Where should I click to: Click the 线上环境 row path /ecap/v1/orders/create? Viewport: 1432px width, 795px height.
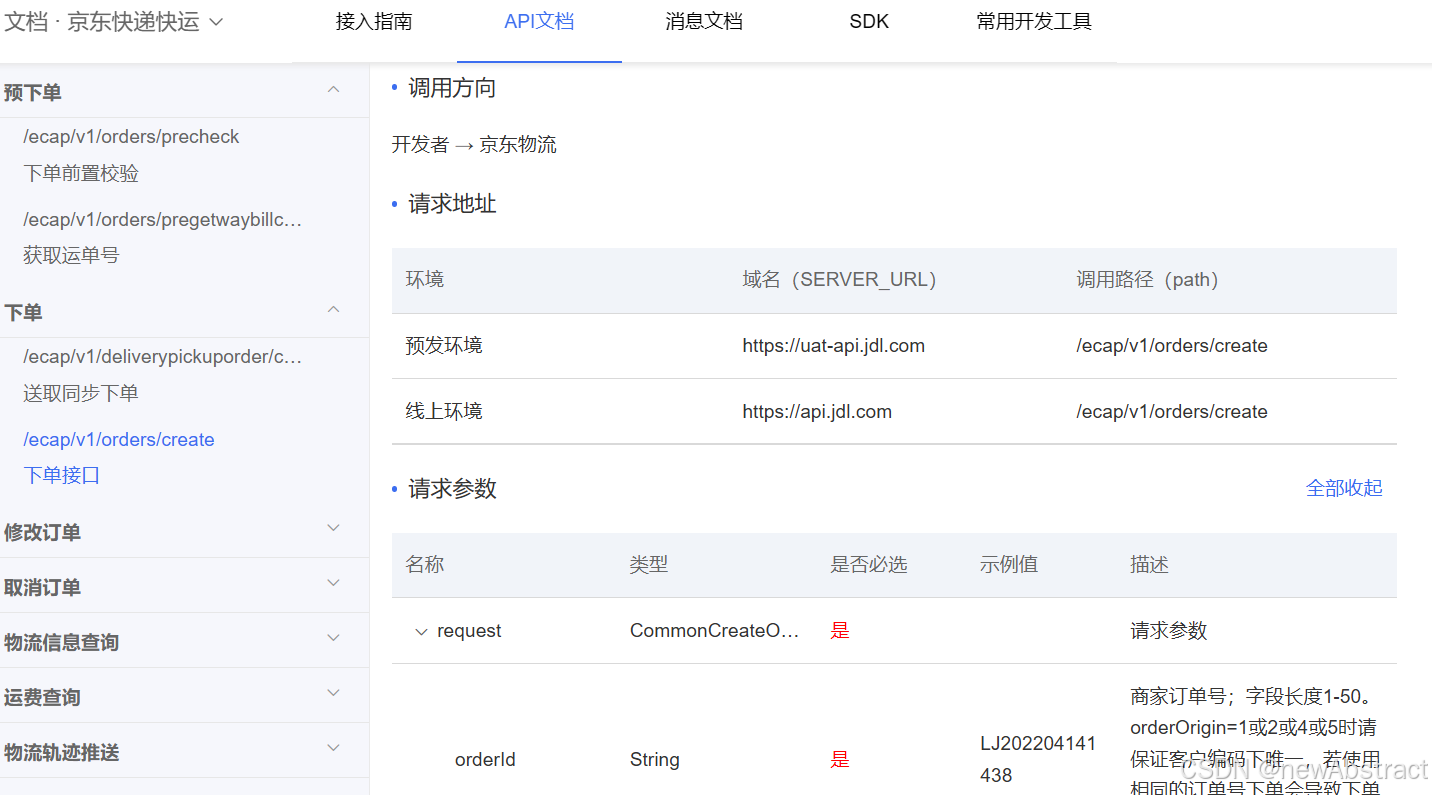pyautogui.click(x=1172, y=412)
